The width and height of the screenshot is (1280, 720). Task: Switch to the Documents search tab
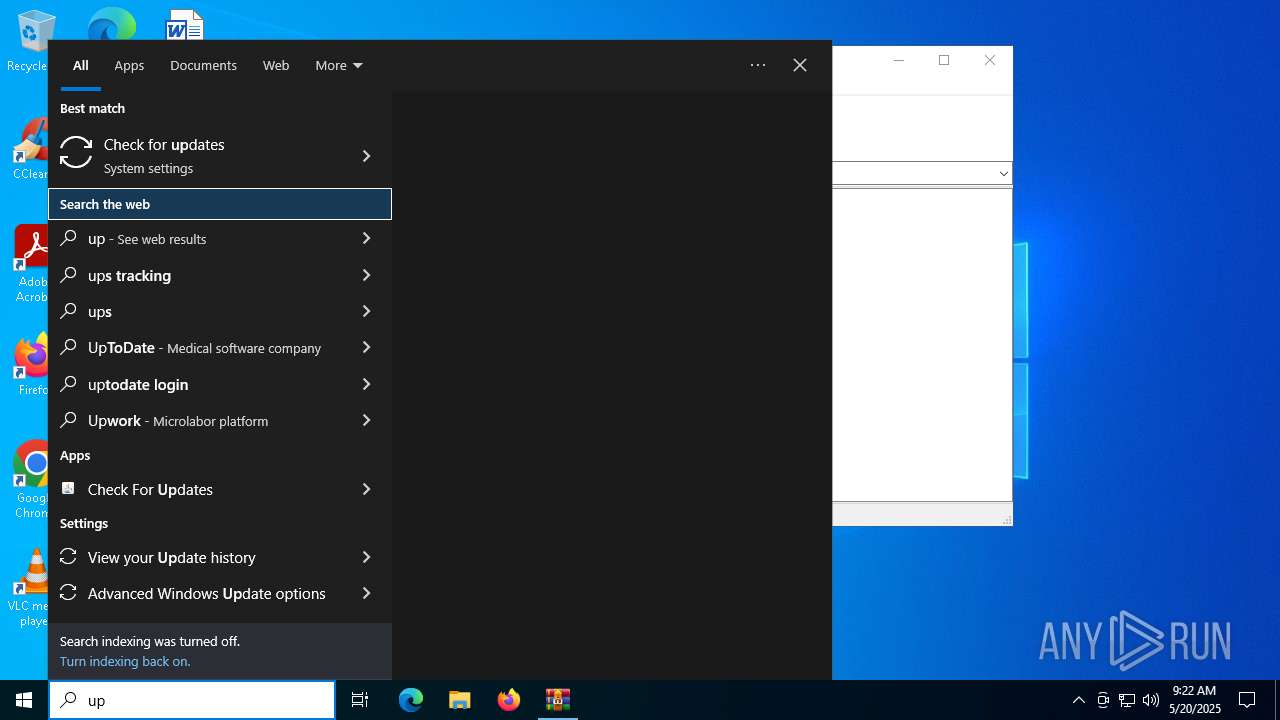click(203, 65)
